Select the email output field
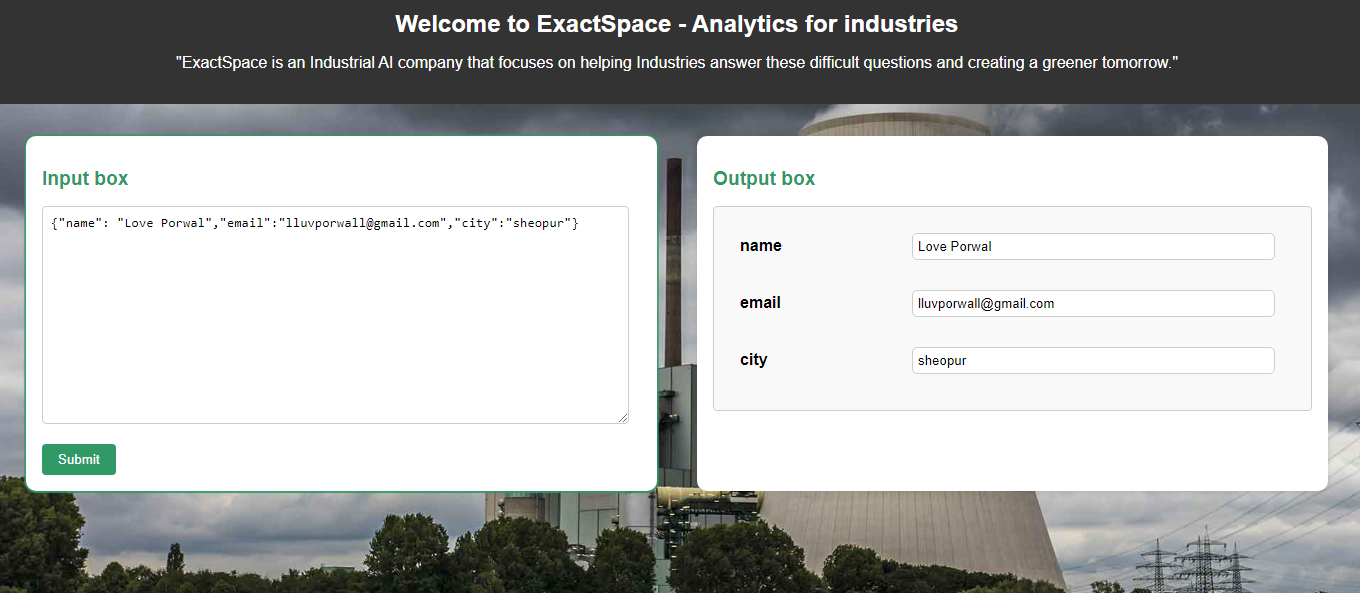The width and height of the screenshot is (1360, 593). coord(1092,303)
